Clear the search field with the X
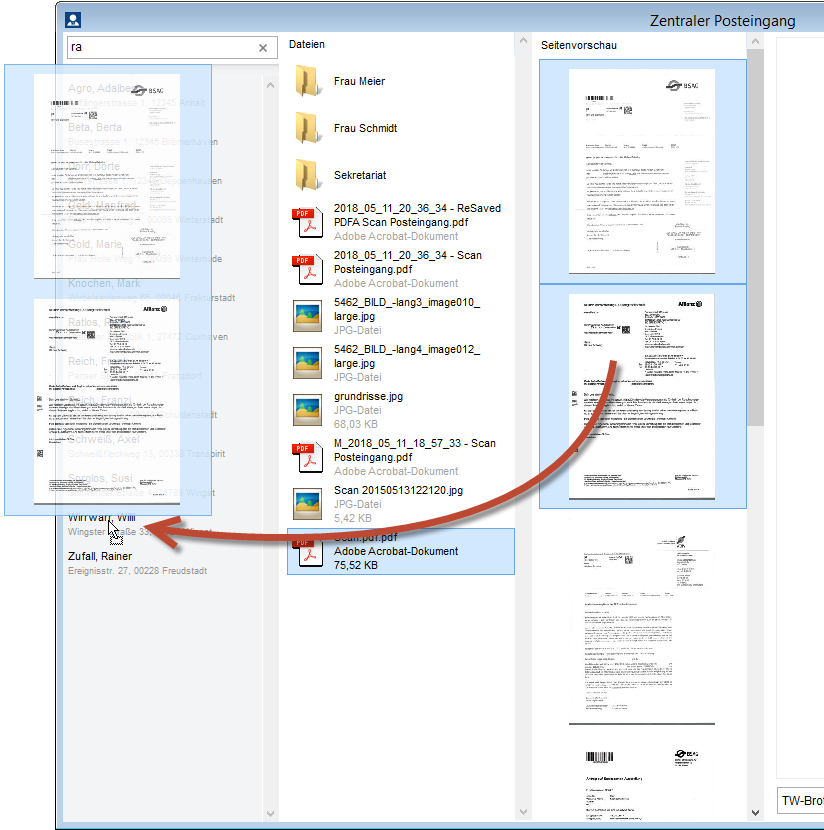This screenshot has width=824, height=830. click(262, 48)
